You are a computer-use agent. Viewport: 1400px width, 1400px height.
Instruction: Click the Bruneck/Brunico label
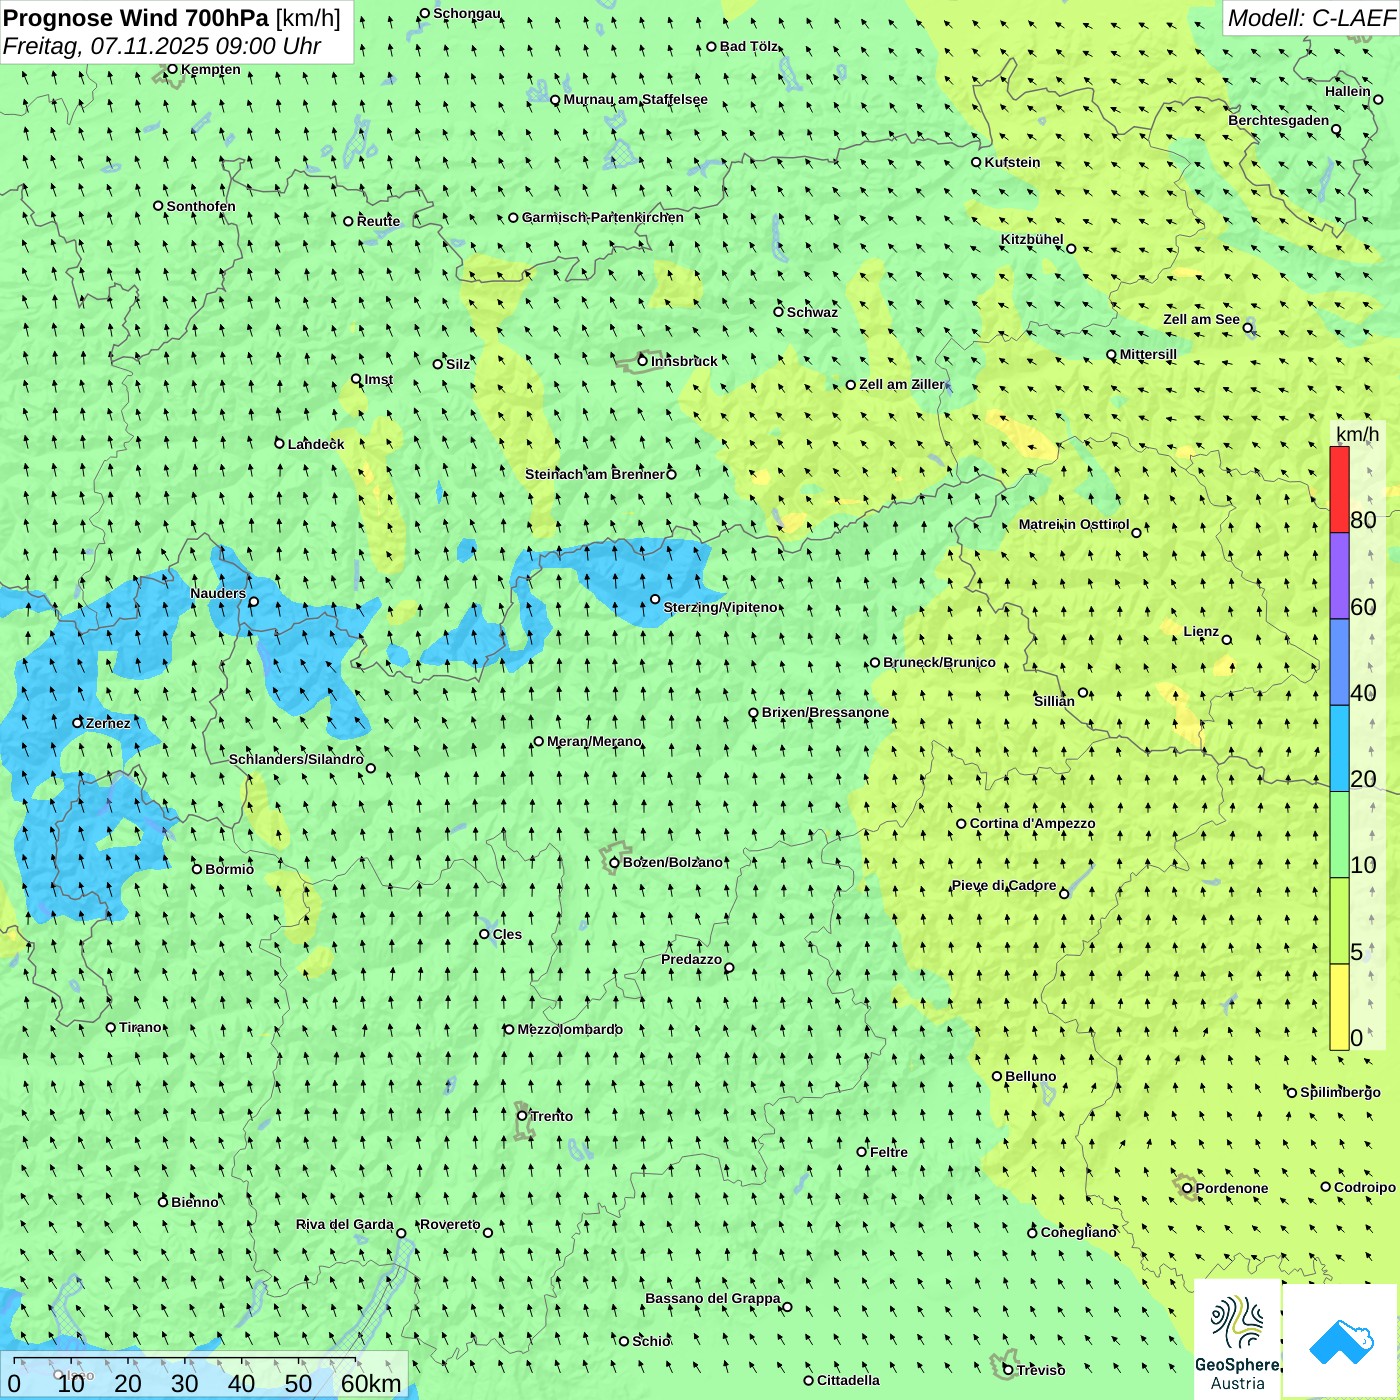pyautogui.click(x=939, y=662)
